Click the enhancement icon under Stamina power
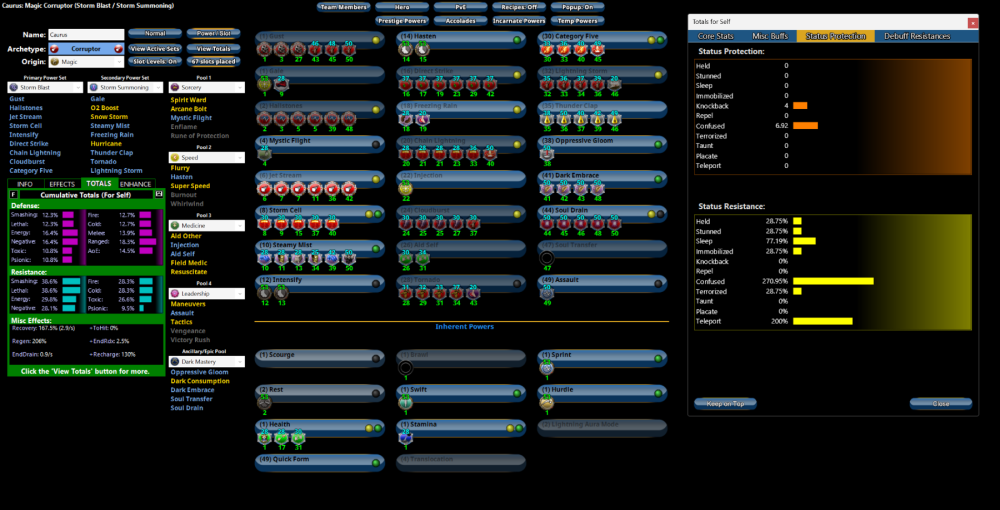This screenshot has height=510, width=1000. (x=405, y=437)
